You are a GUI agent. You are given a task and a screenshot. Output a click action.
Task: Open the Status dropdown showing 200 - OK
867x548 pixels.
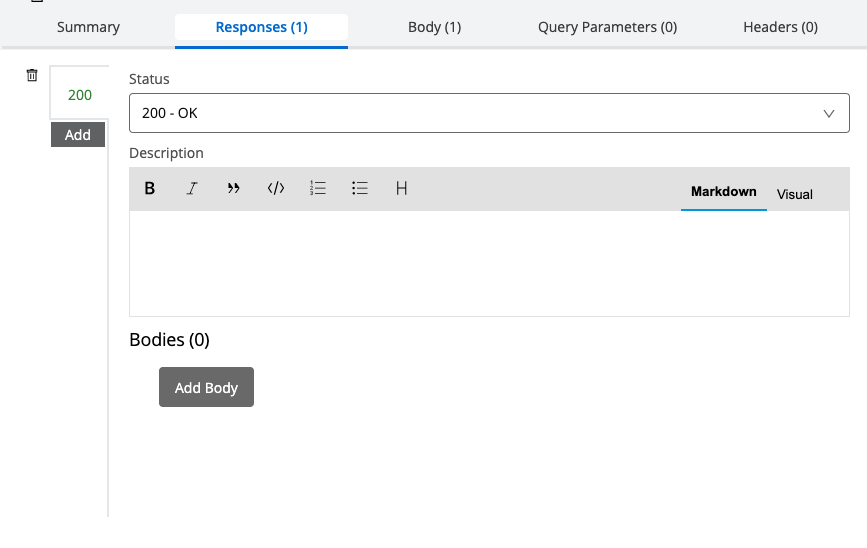(x=489, y=113)
